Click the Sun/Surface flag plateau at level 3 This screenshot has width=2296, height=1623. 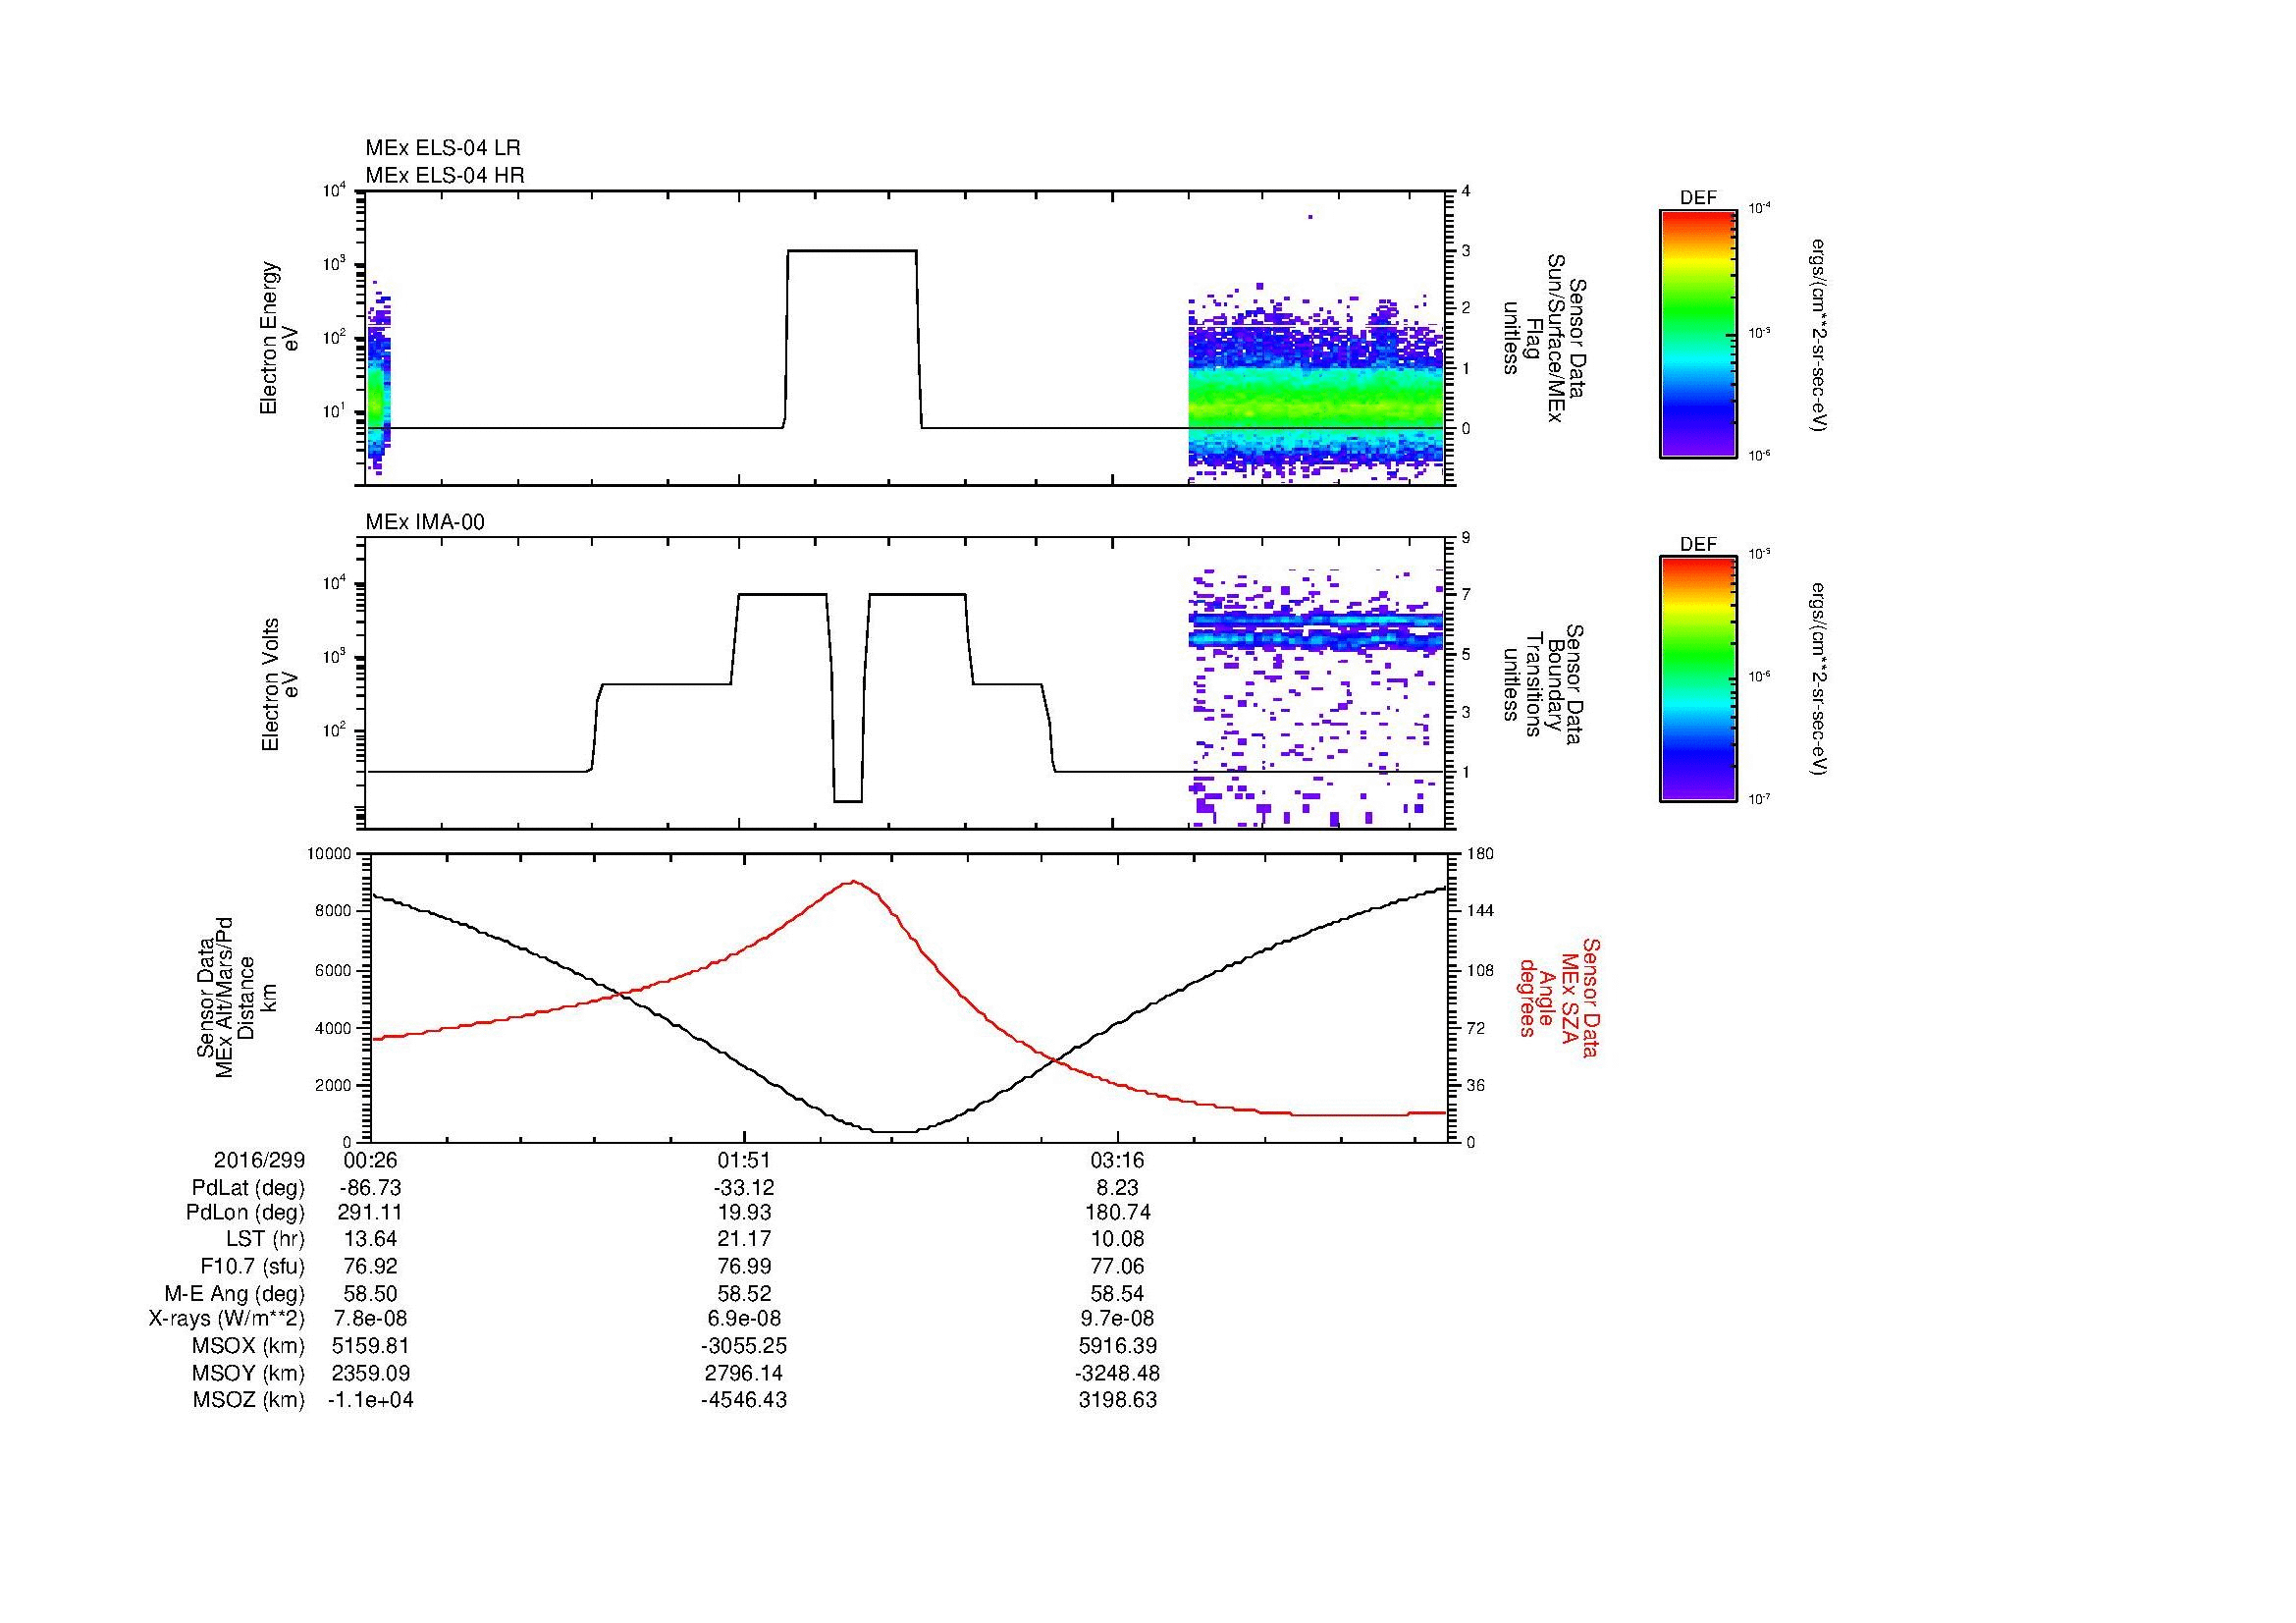coord(853,250)
